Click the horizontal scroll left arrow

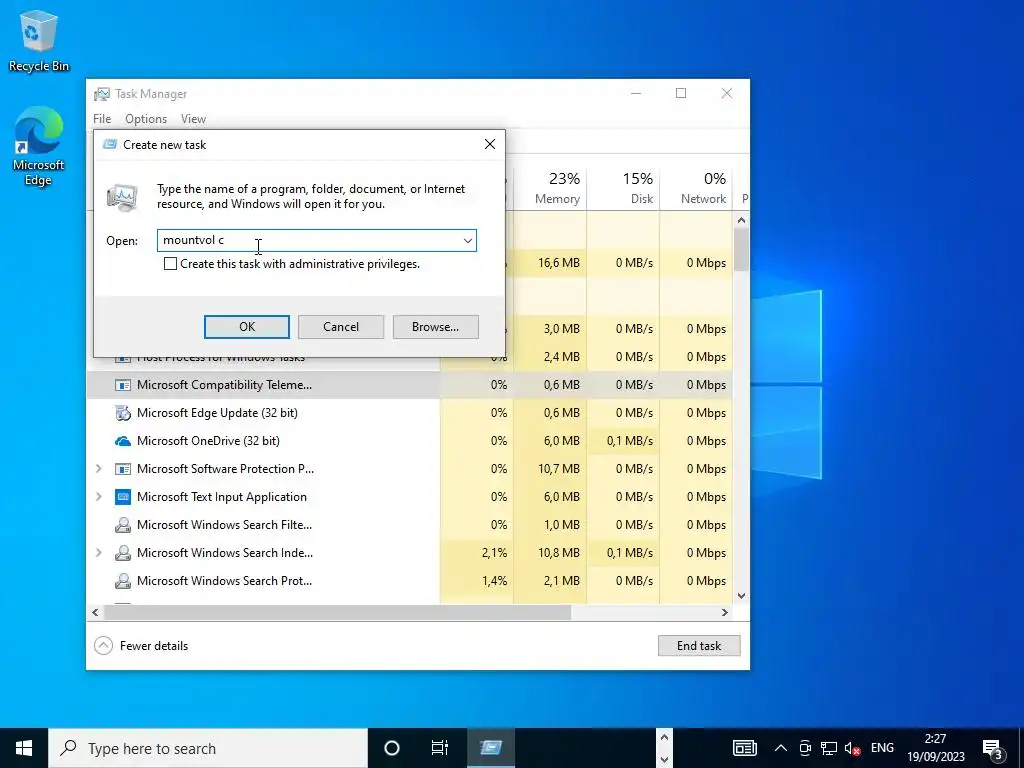tap(95, 613)
